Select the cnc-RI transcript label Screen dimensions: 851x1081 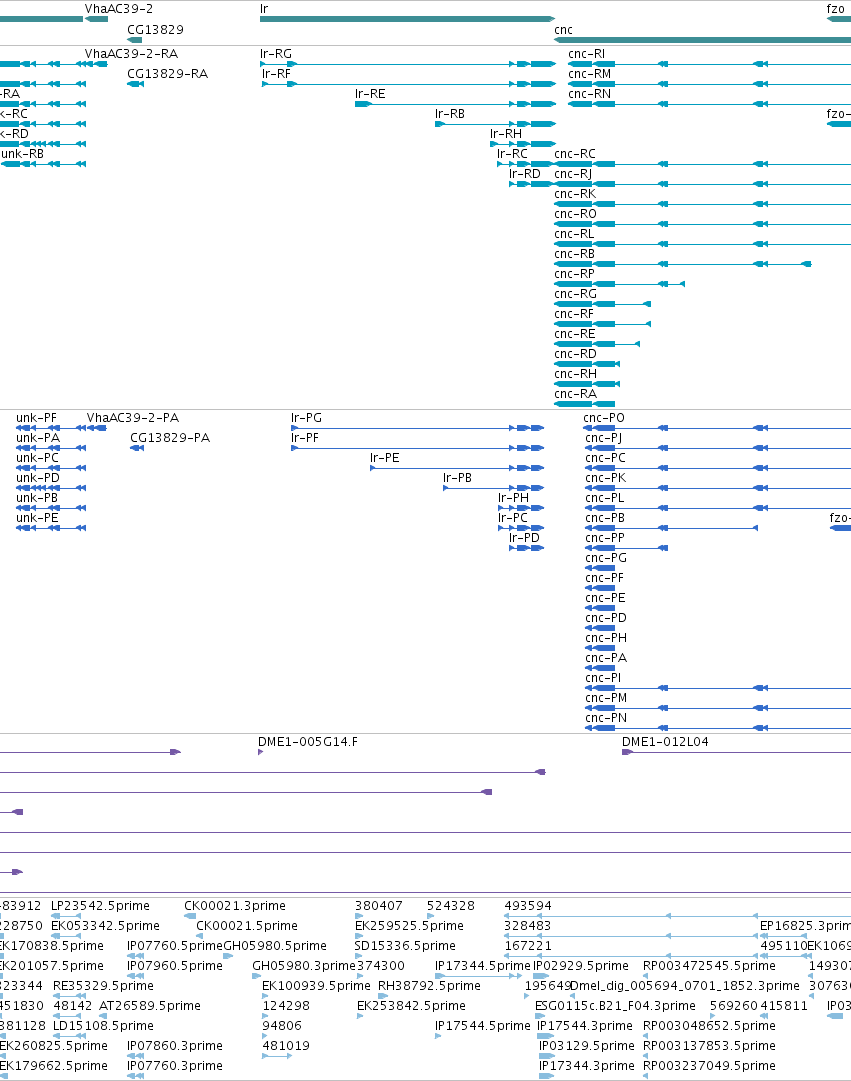[586, 54]
